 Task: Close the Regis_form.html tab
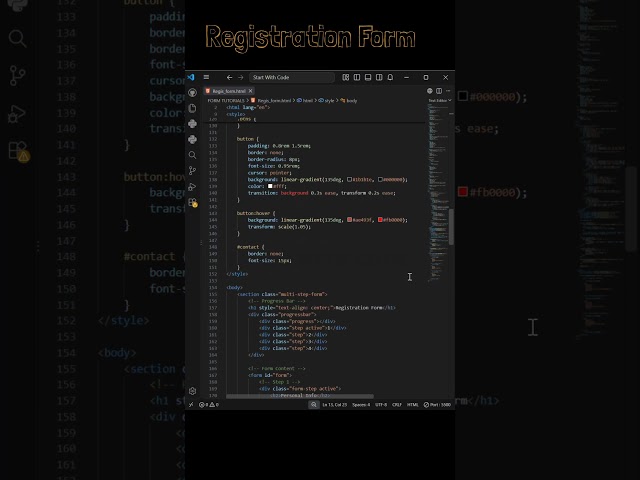[250, 91]
